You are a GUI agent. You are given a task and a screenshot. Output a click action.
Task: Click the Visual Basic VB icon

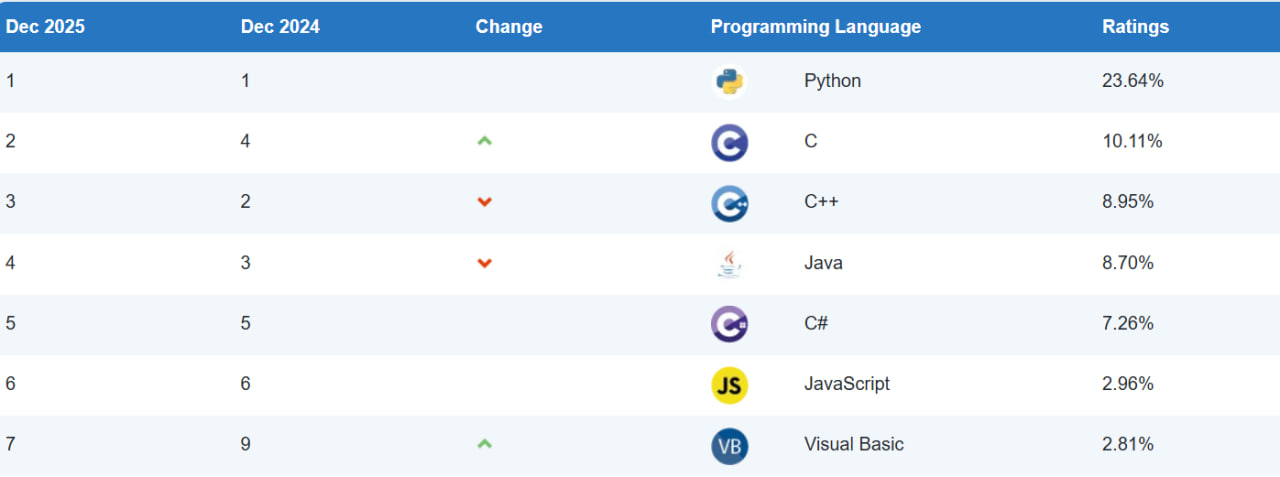729,445
